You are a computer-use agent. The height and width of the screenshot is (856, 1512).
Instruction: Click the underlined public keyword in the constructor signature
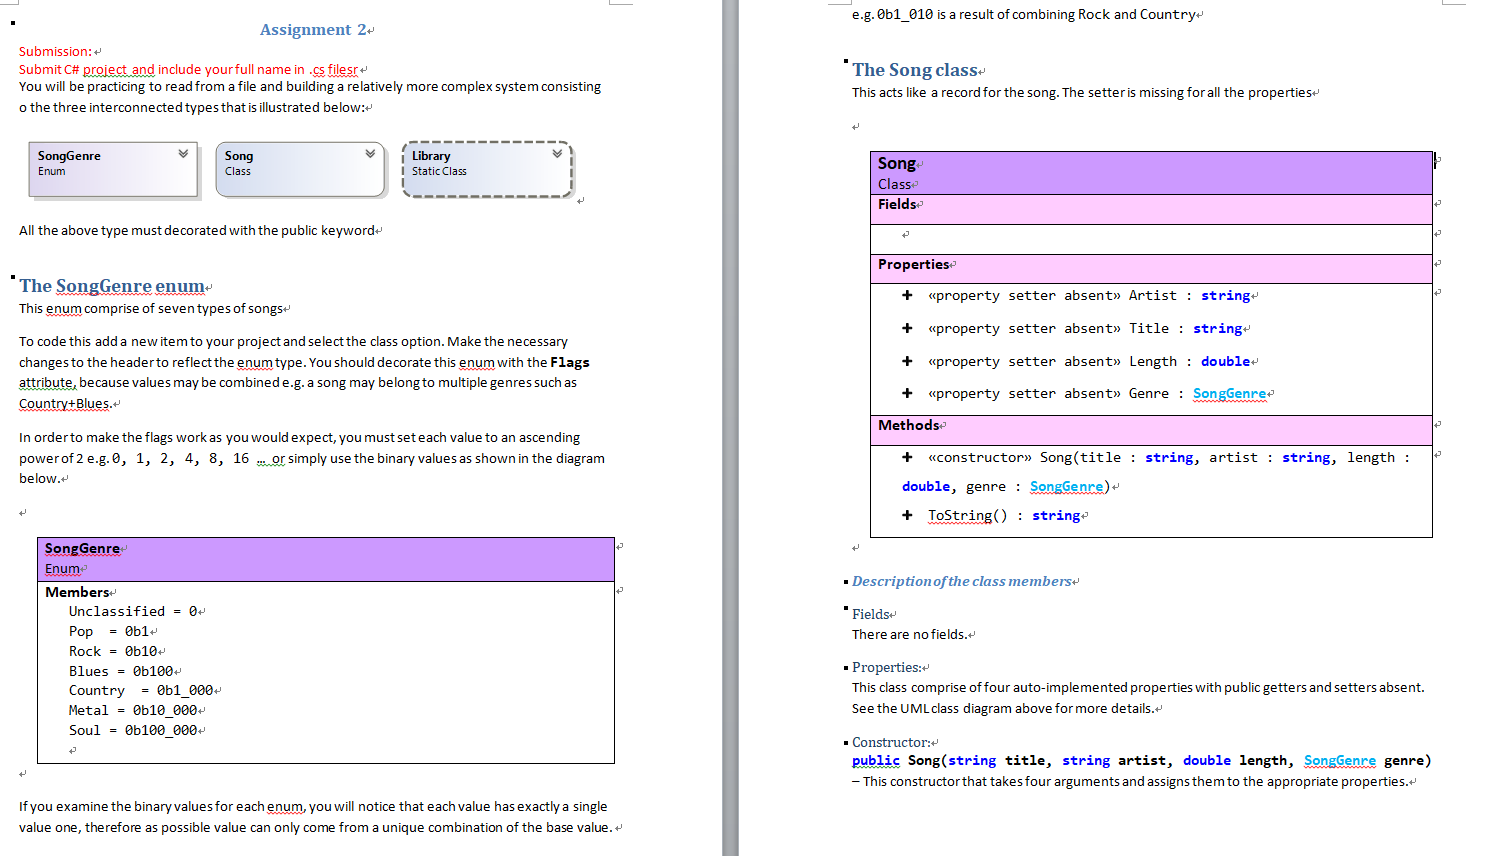[875, 760]
